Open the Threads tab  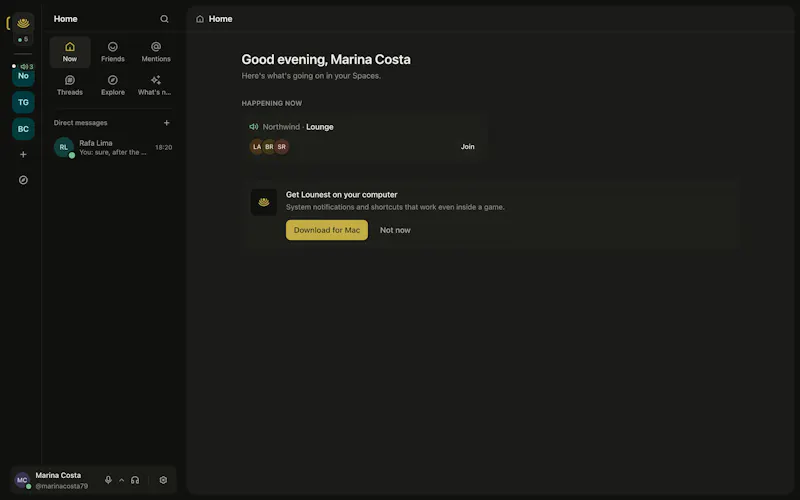point(70,85)
